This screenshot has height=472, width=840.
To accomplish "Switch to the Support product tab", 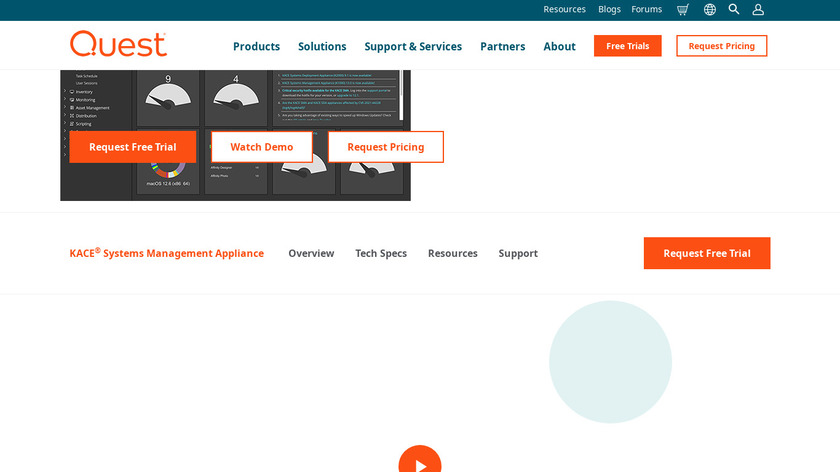I will coord(518,253).
